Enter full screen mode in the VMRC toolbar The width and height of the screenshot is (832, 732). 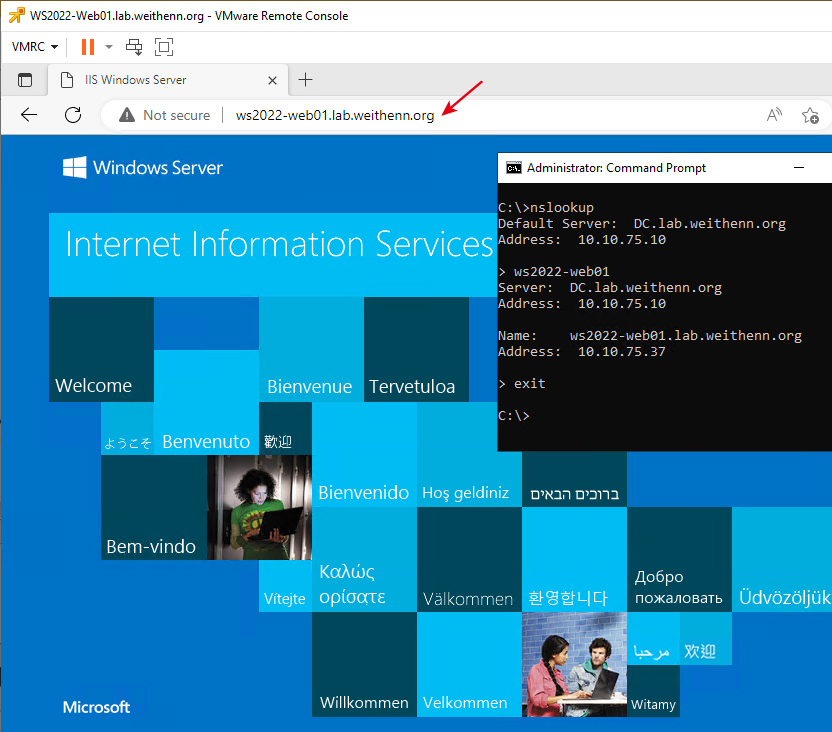click(164, 47)
